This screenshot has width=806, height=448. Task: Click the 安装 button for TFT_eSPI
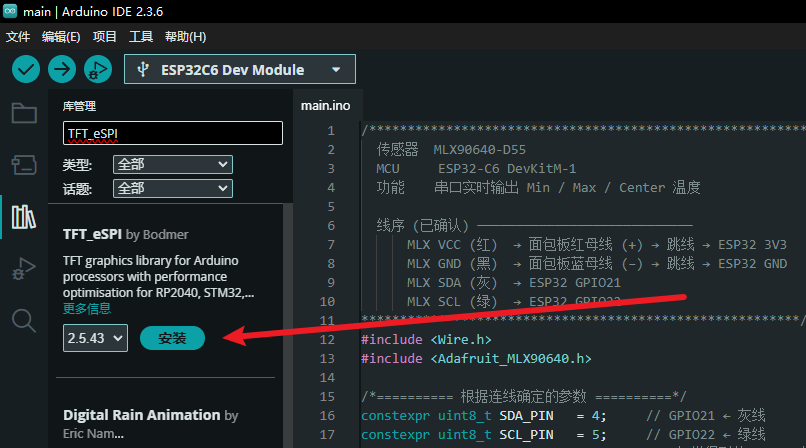tap(172, 338)
